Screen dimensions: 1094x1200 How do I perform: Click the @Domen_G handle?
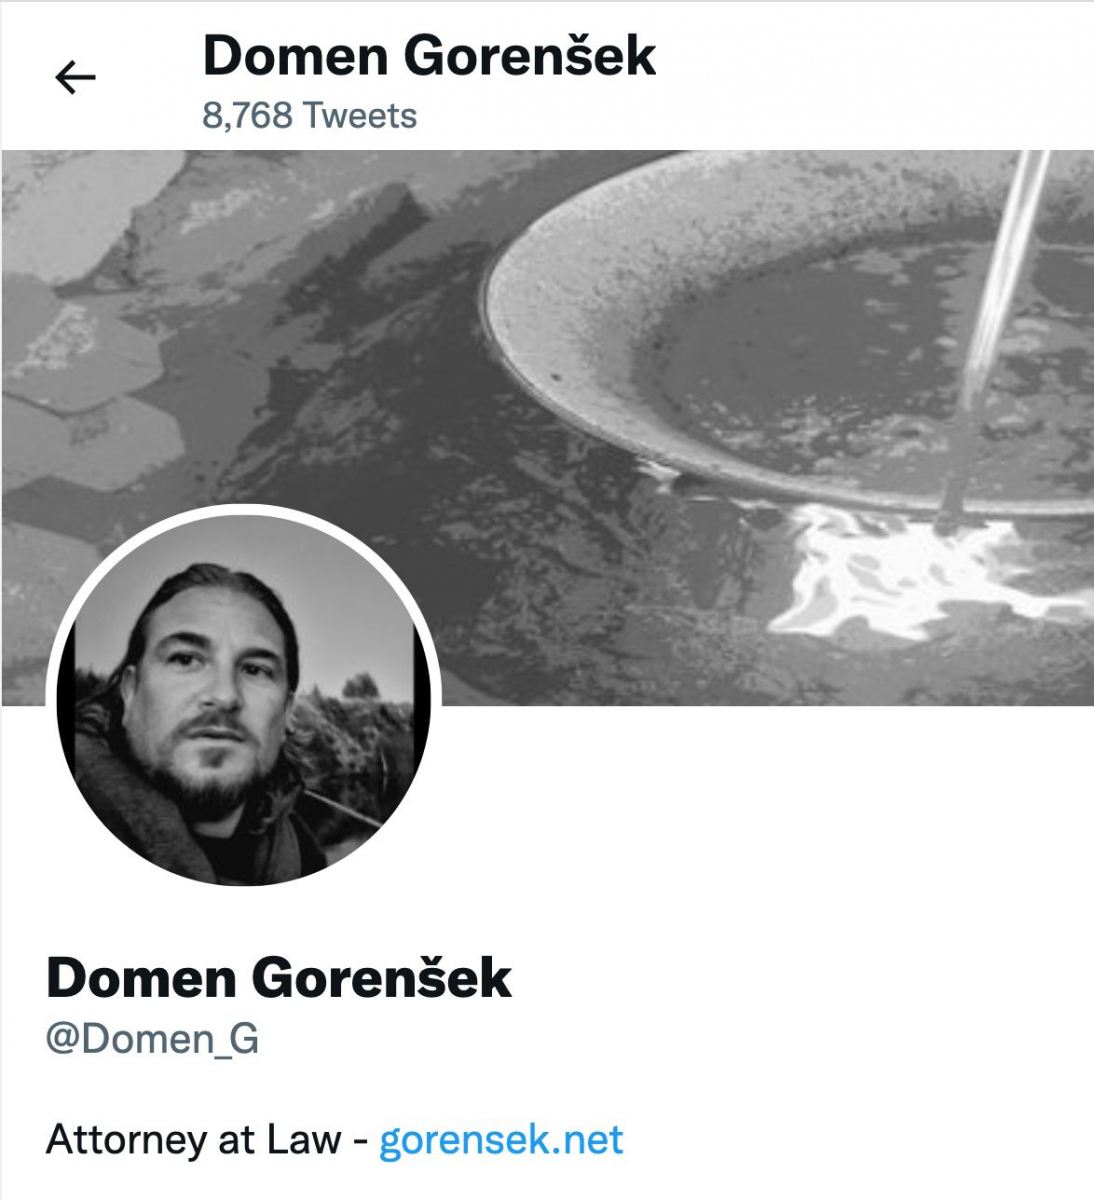pos(152,1038)
